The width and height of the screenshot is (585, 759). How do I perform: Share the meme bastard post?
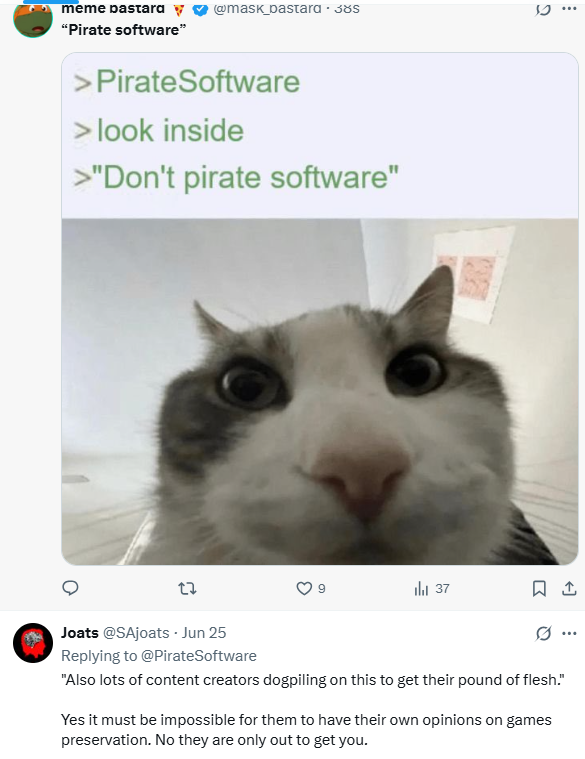click(569, 589)
